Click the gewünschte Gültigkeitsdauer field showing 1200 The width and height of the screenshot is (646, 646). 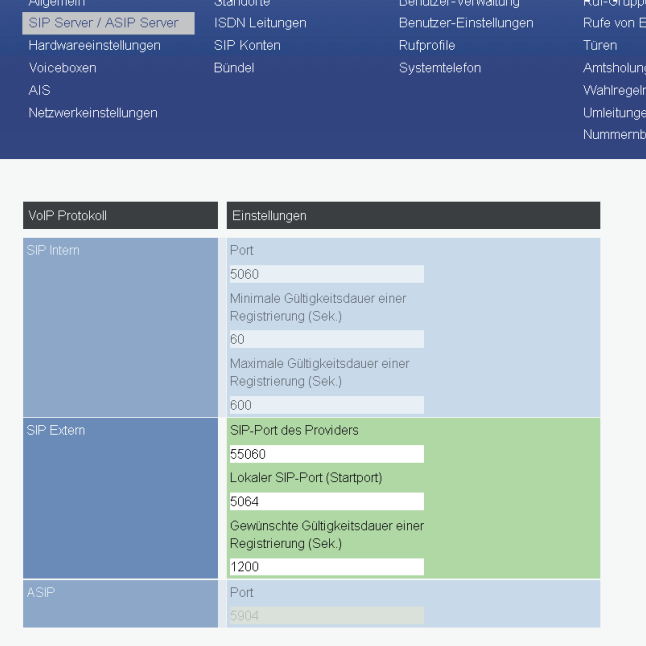pyautogui.click(x=326, y=567)
